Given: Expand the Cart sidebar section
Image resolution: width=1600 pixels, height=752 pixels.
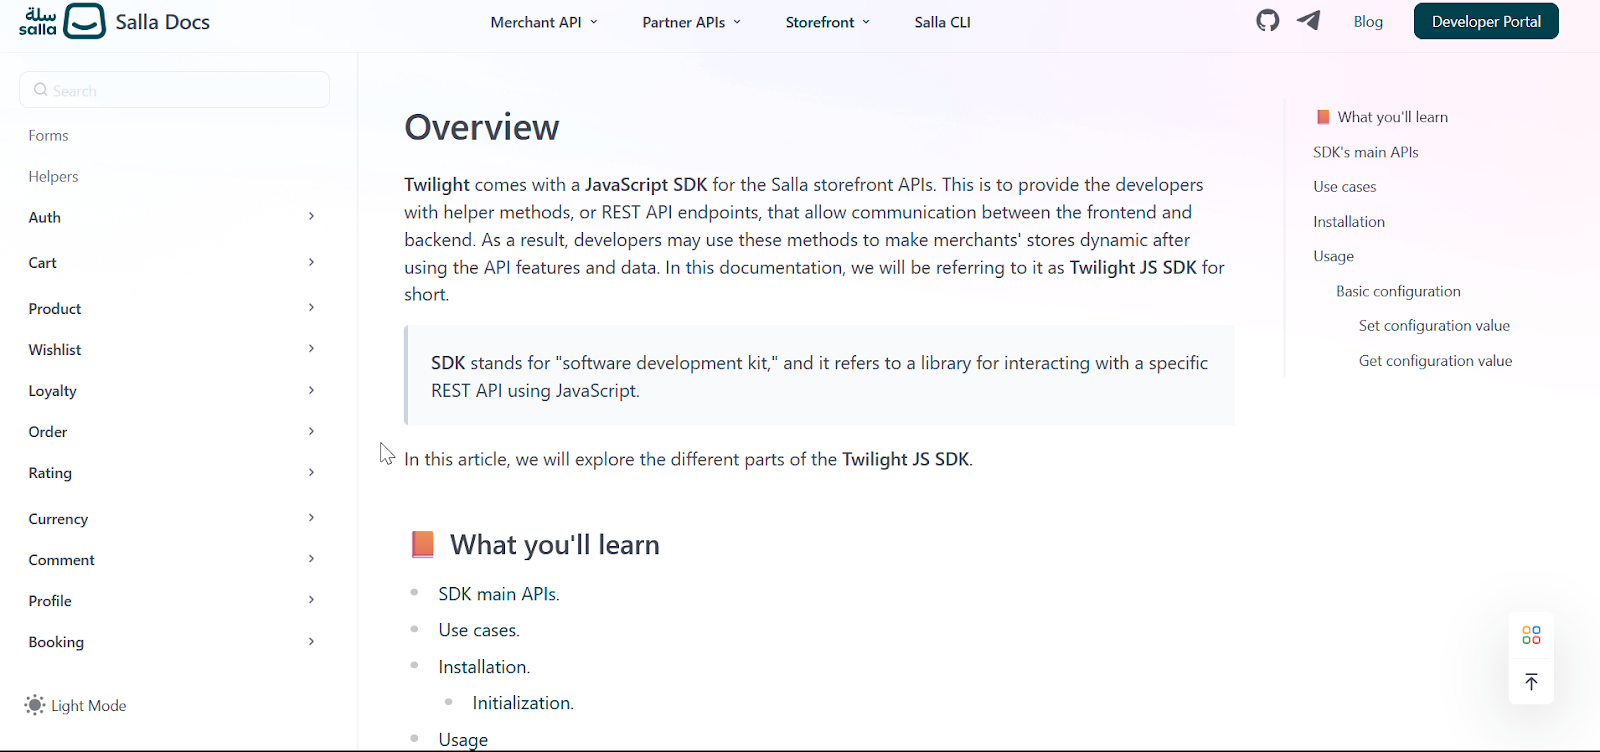Looking at the screenshot, I should pyautogui.click(x=172, y=263).
